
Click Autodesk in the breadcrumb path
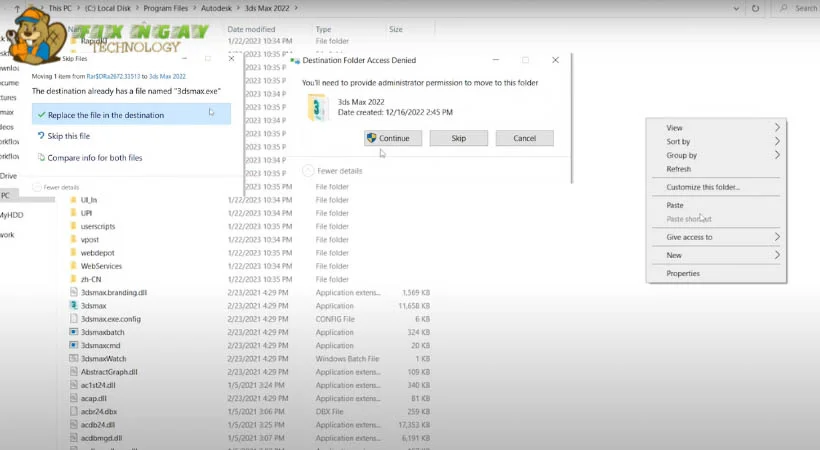tap(216, 8)
